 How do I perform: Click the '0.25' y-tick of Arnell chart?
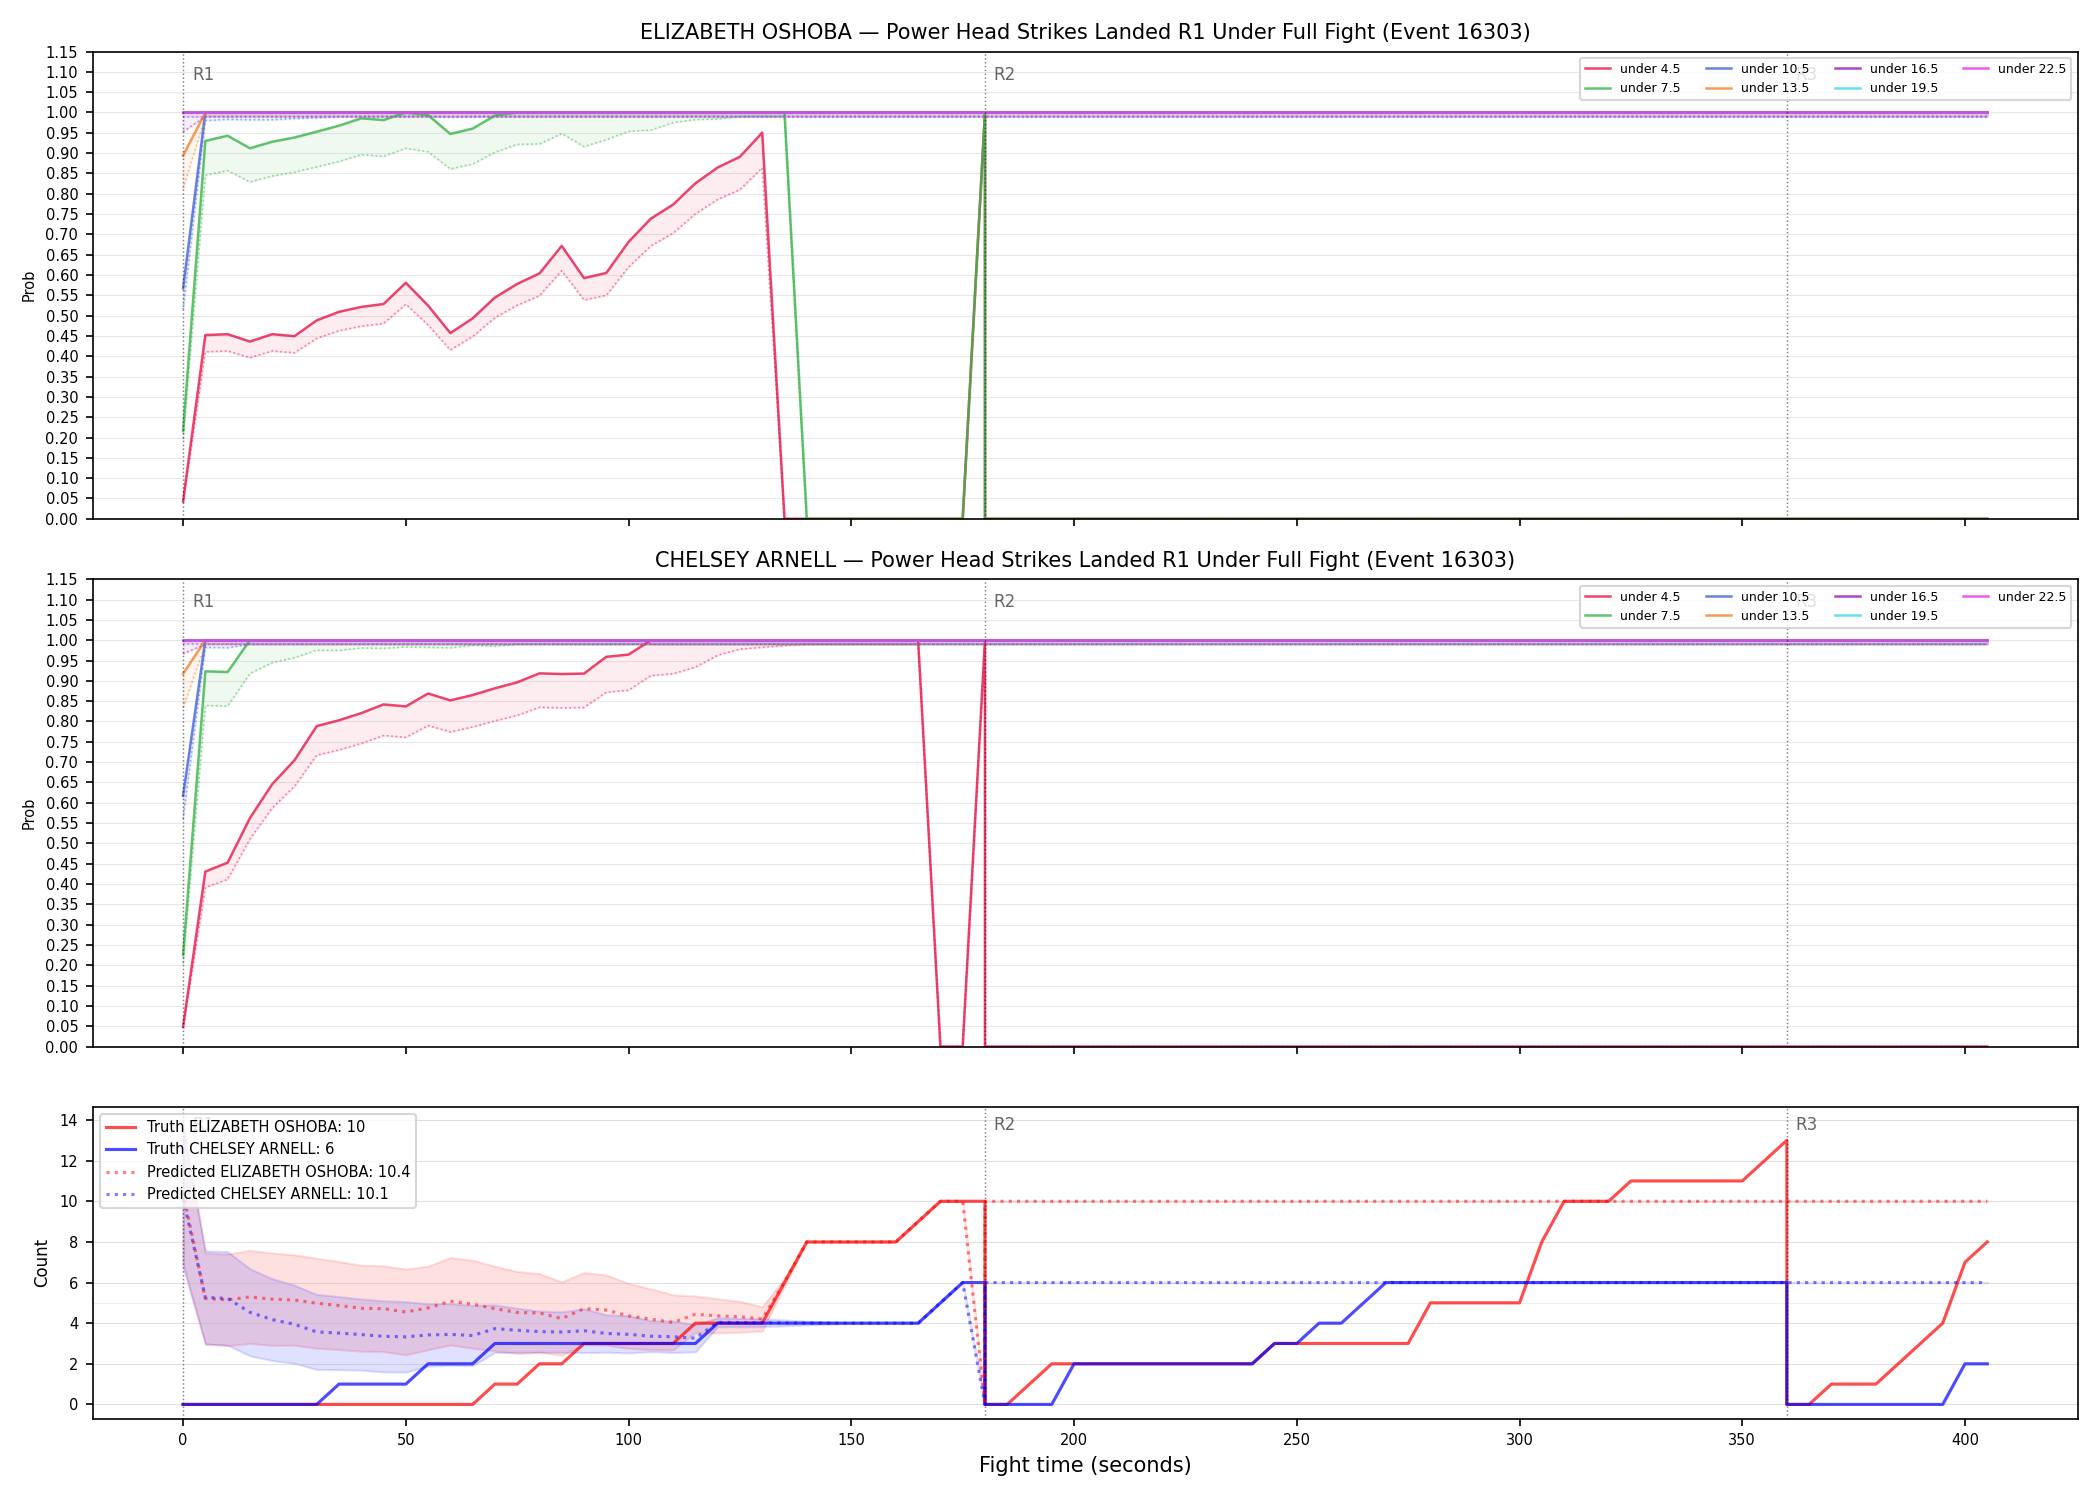[x=62, y=945]
